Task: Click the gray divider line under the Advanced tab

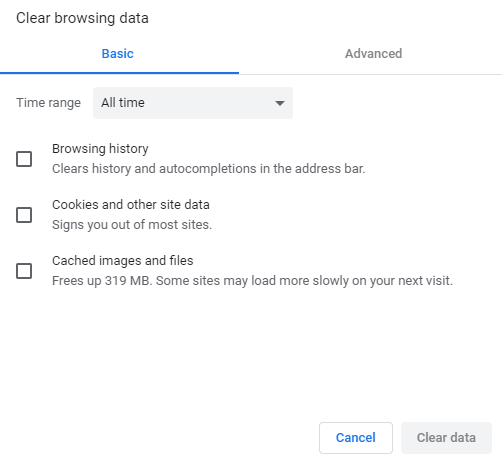Action: point(370,74)
